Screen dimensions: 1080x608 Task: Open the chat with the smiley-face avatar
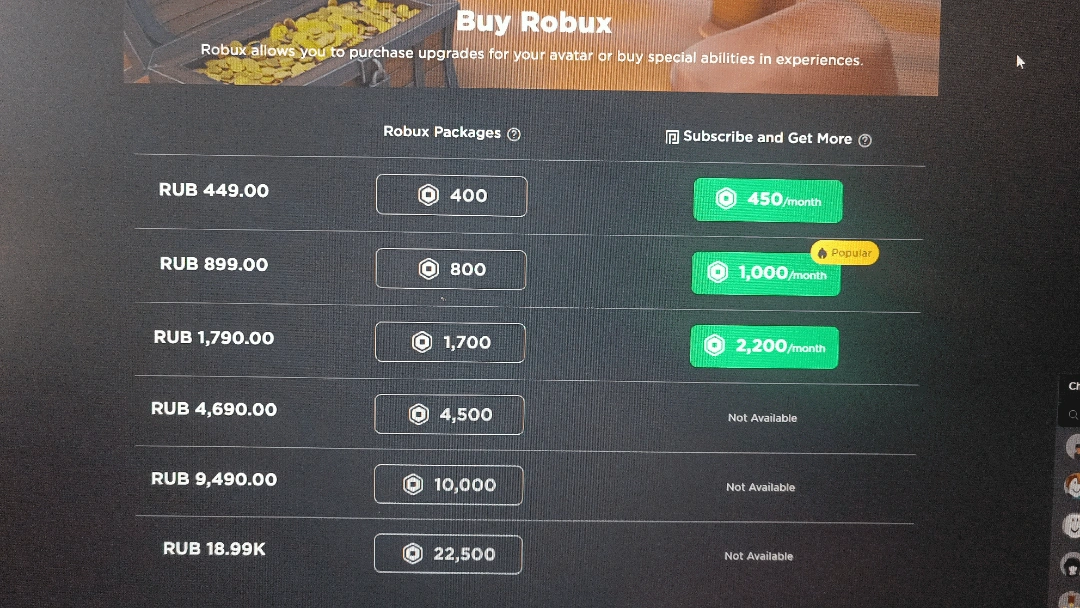point(1073,525)
